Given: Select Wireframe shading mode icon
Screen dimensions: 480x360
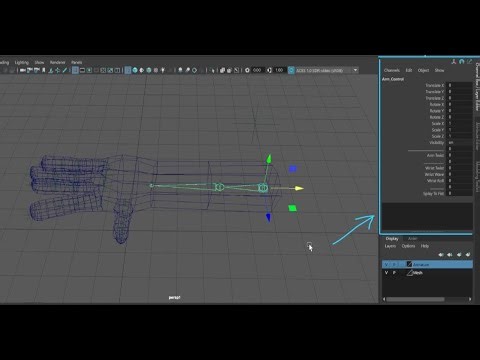Looking at the screenshot, I should pos(128,70).
